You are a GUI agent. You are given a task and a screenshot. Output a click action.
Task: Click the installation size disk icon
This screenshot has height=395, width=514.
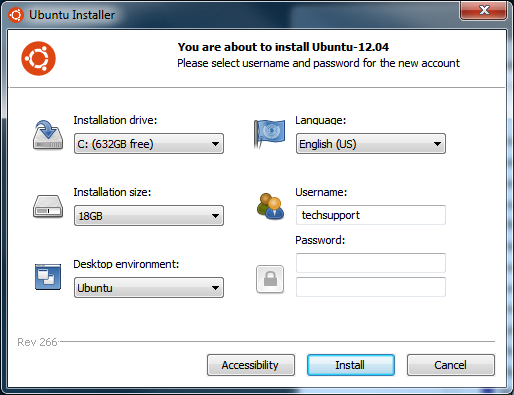point(48,207)
